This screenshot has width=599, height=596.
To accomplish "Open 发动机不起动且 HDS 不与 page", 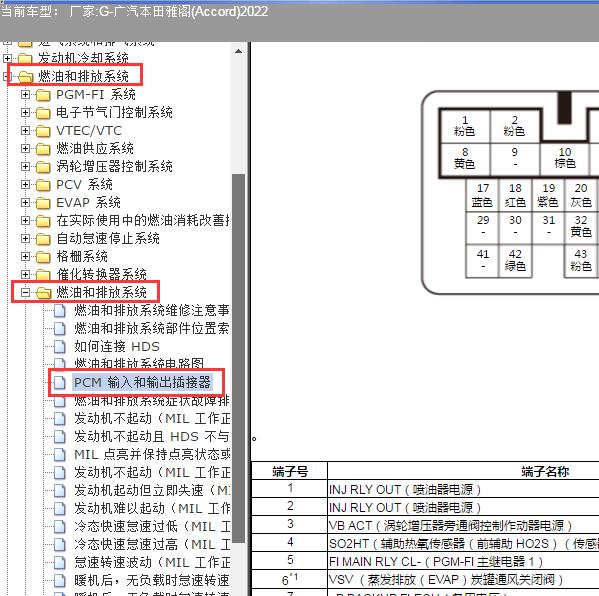I will [152, 436].
